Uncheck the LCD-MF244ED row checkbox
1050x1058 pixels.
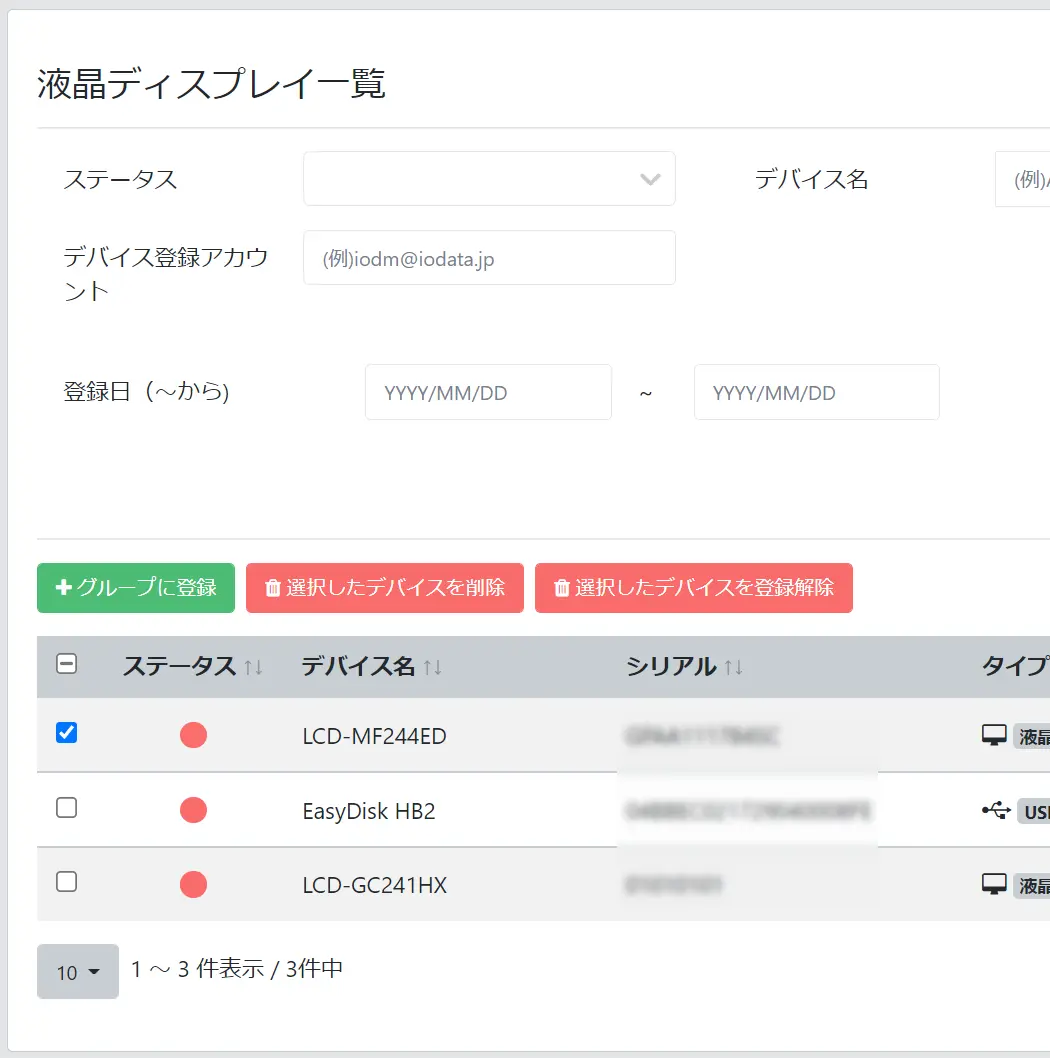pyautogui.click(x=67, y=733)
